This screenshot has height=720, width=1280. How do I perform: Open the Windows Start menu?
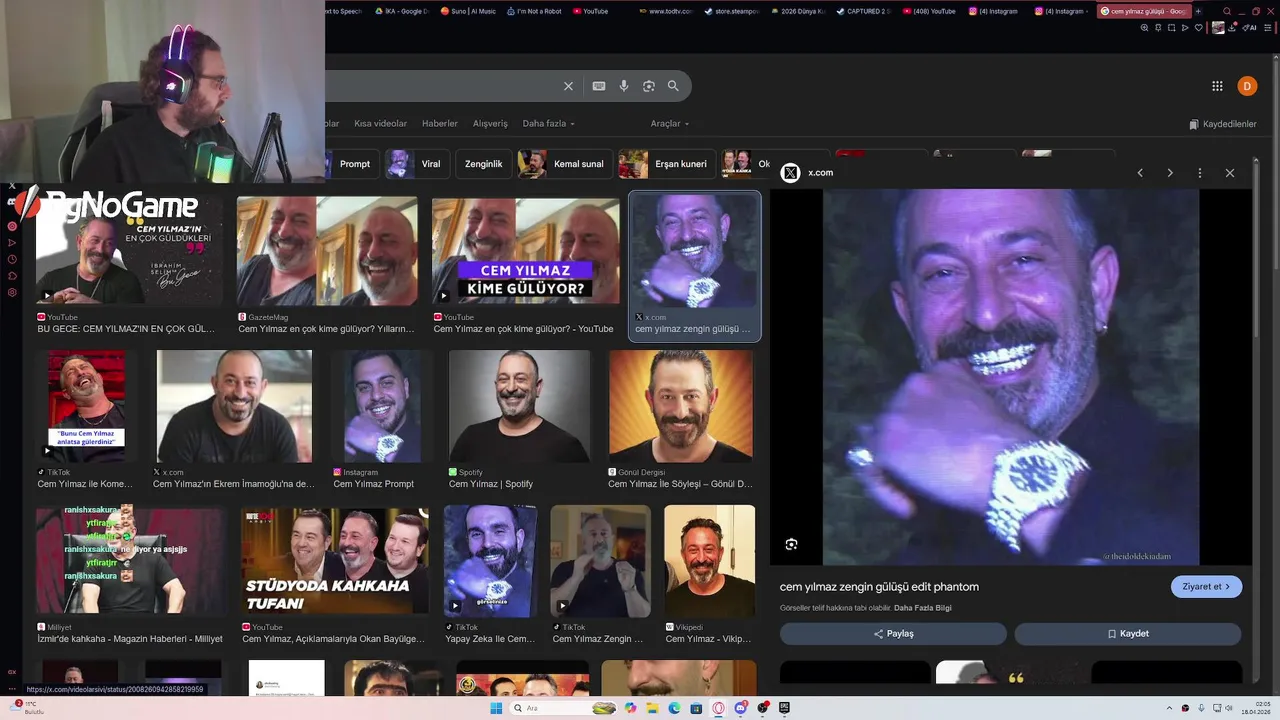point(495,708)
